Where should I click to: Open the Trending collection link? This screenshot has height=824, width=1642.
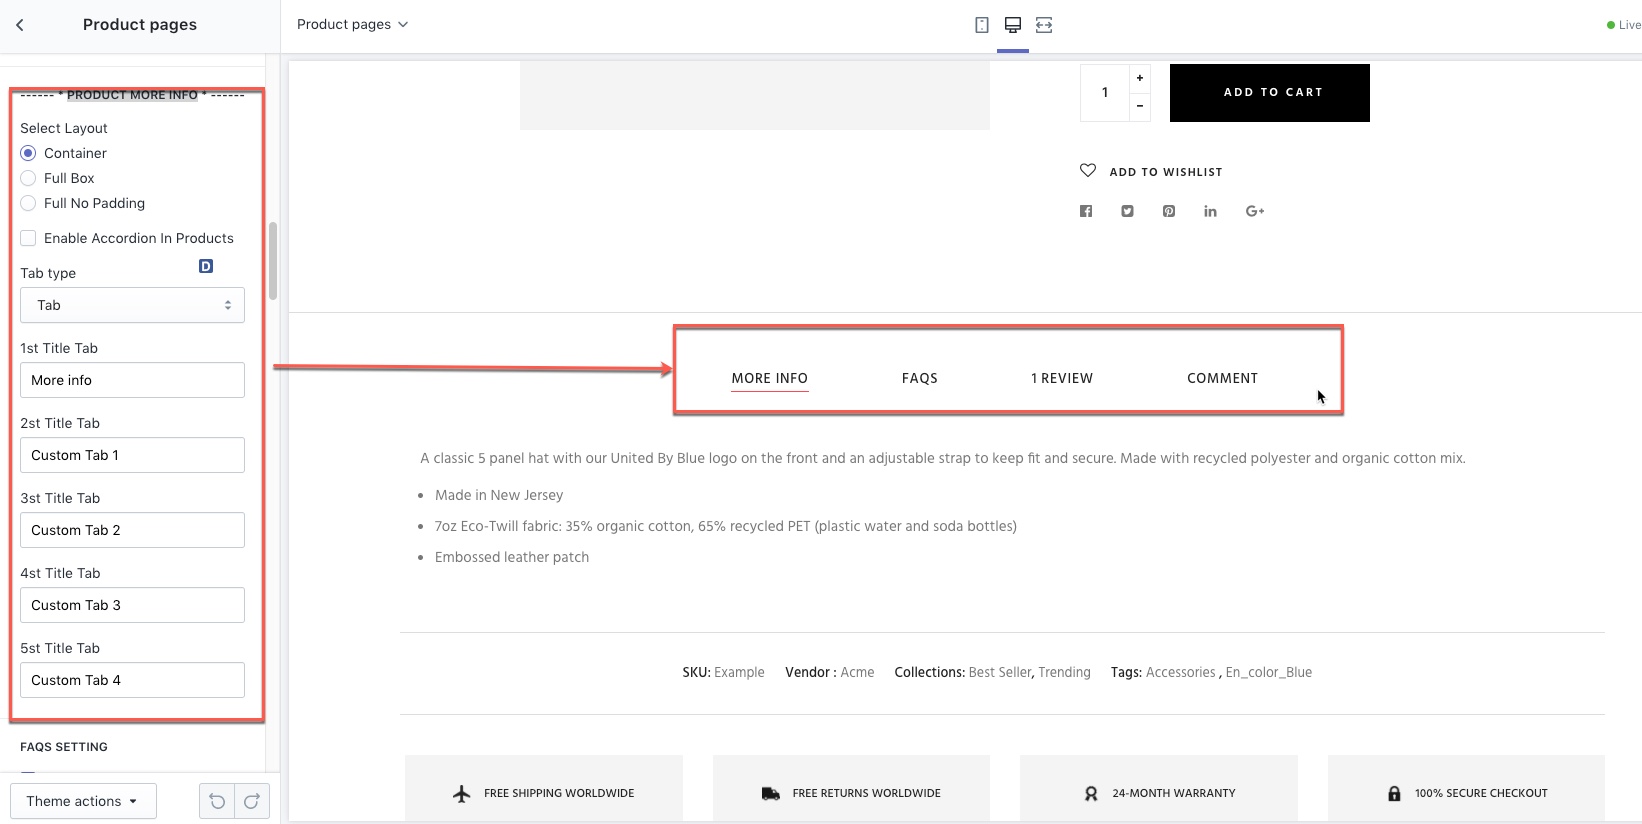click(1064, 672)
